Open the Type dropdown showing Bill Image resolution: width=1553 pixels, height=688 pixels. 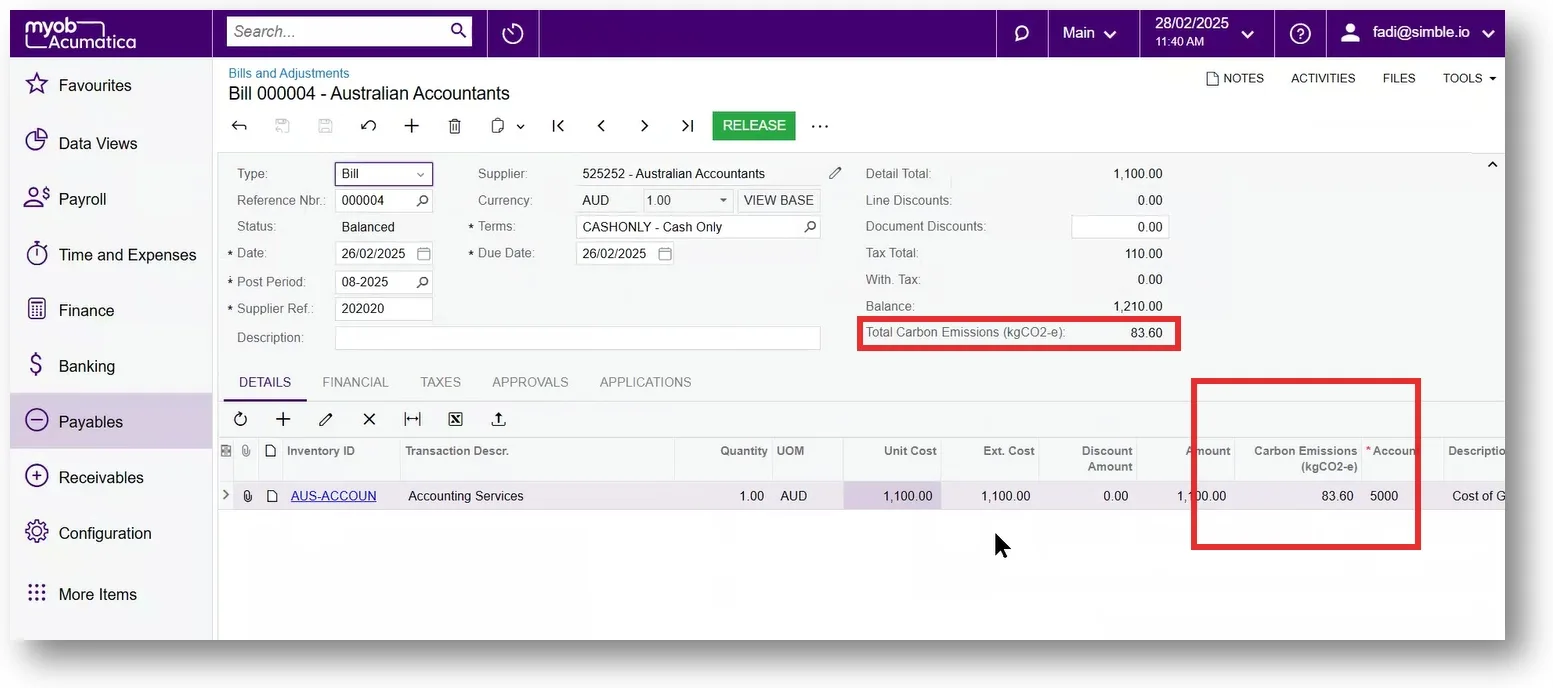(x=383, y=174)
